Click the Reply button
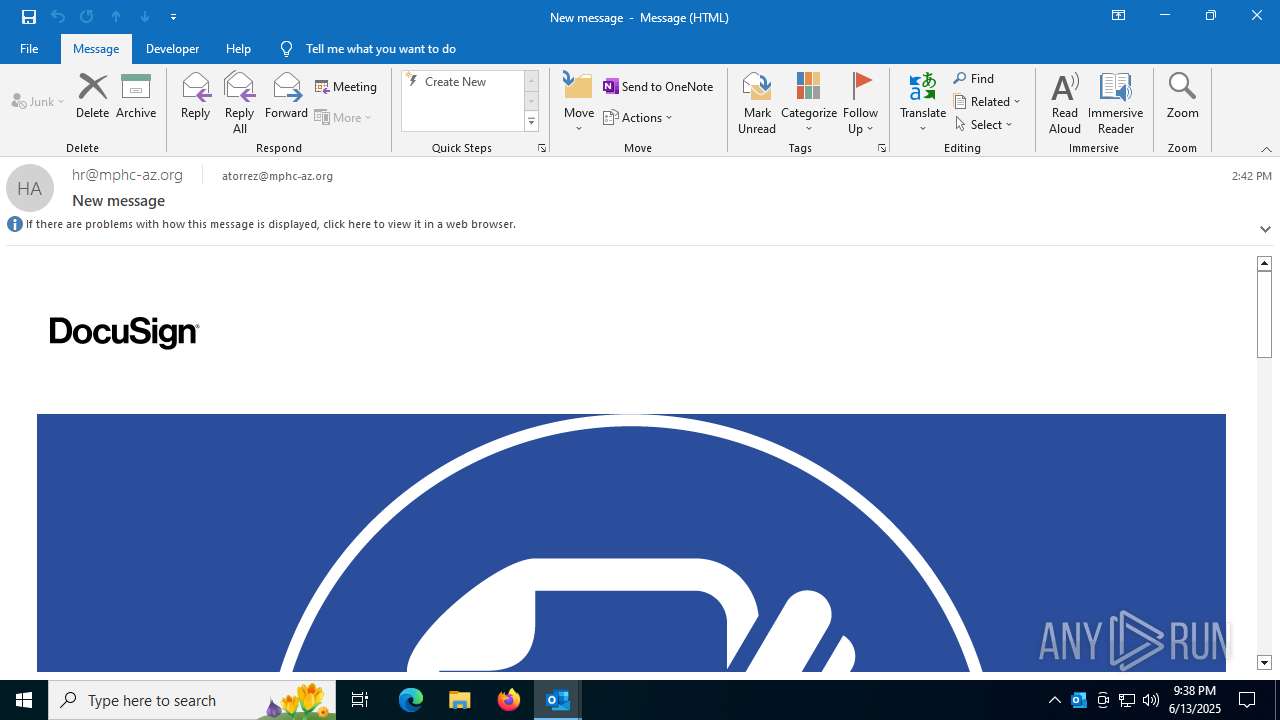1280x720 pixels. coord(196,96)
